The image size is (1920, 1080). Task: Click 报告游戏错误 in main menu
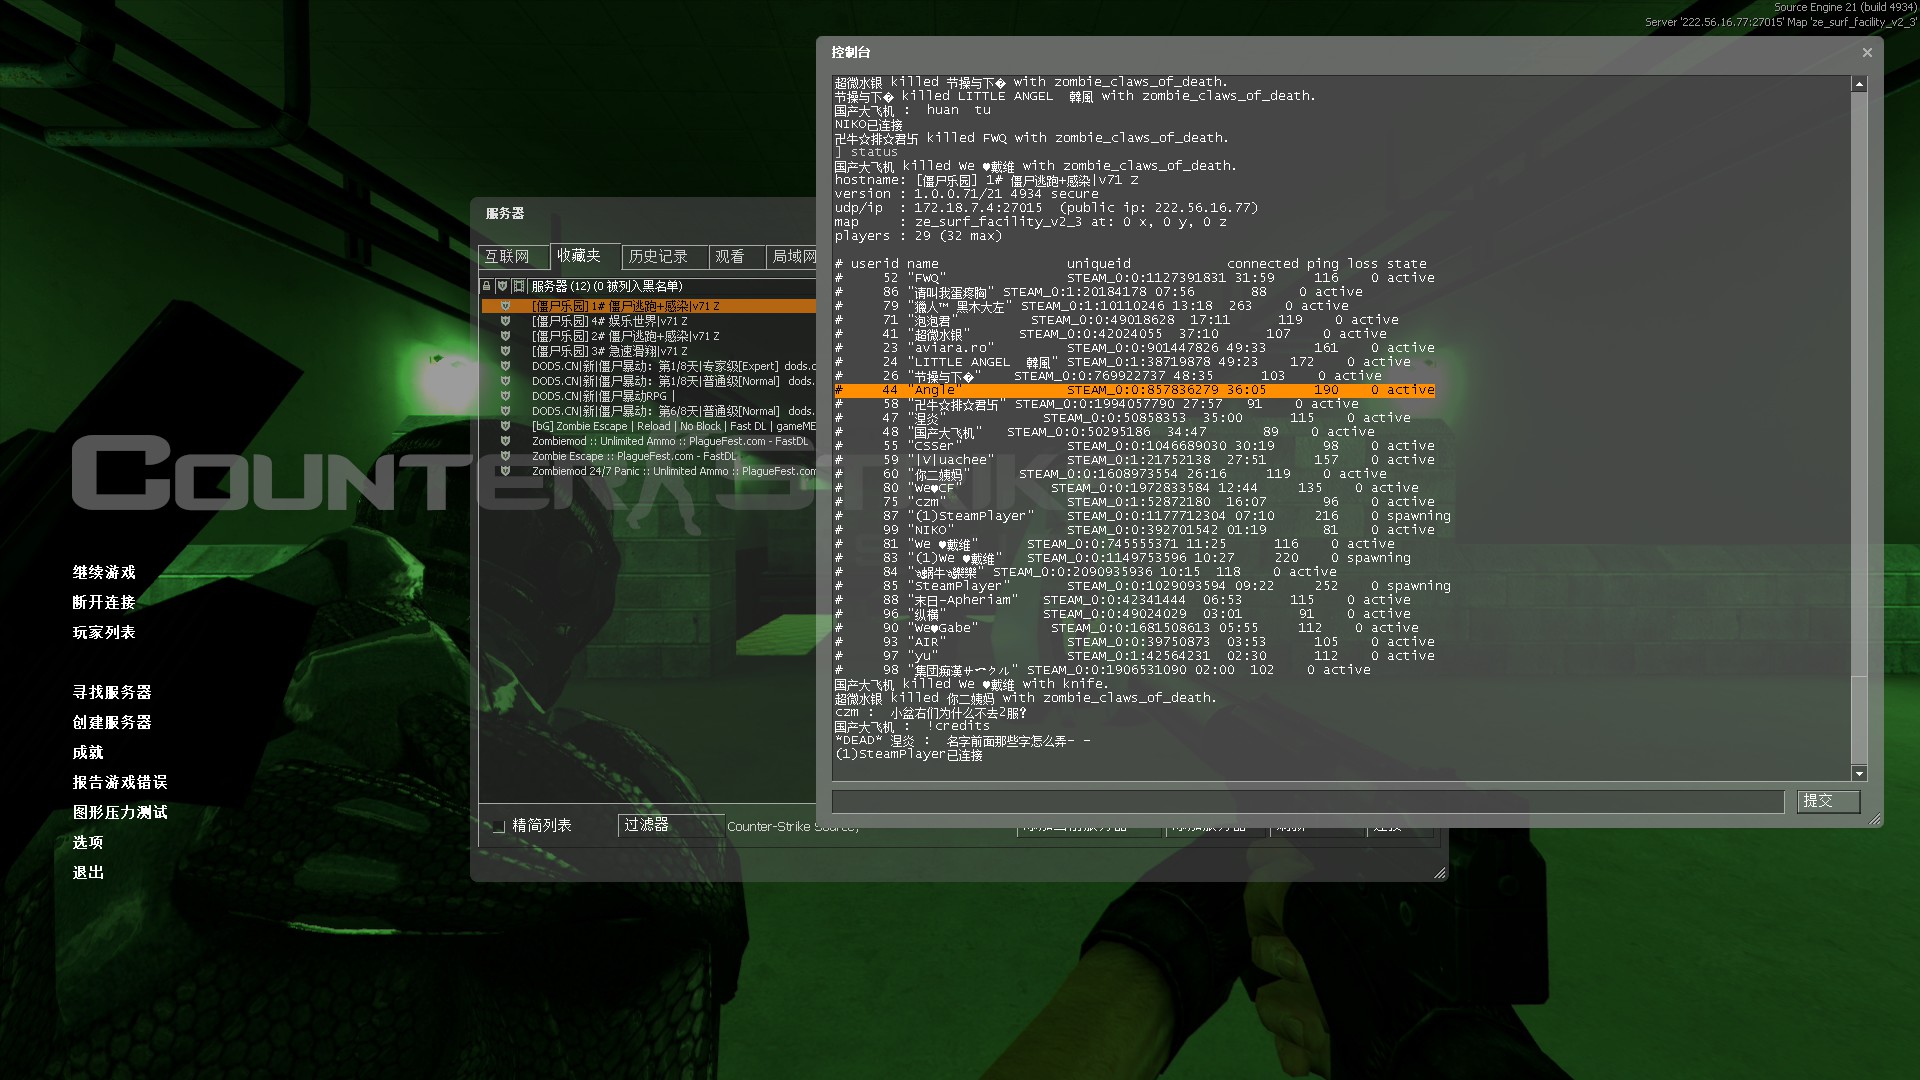click(x=120, y=782)
